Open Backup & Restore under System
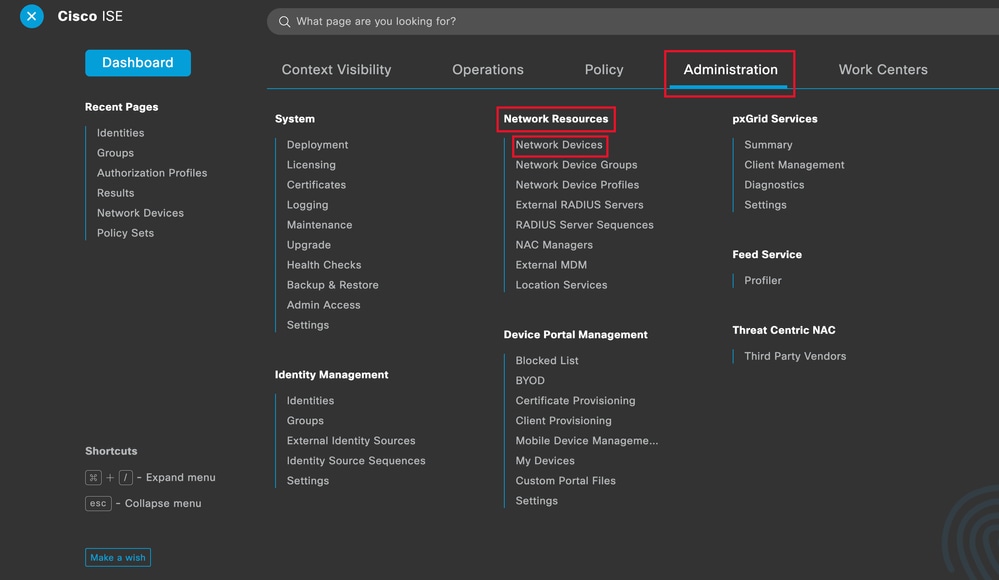The width and height of the screenshot is (999, 580). tap(333, 285)
